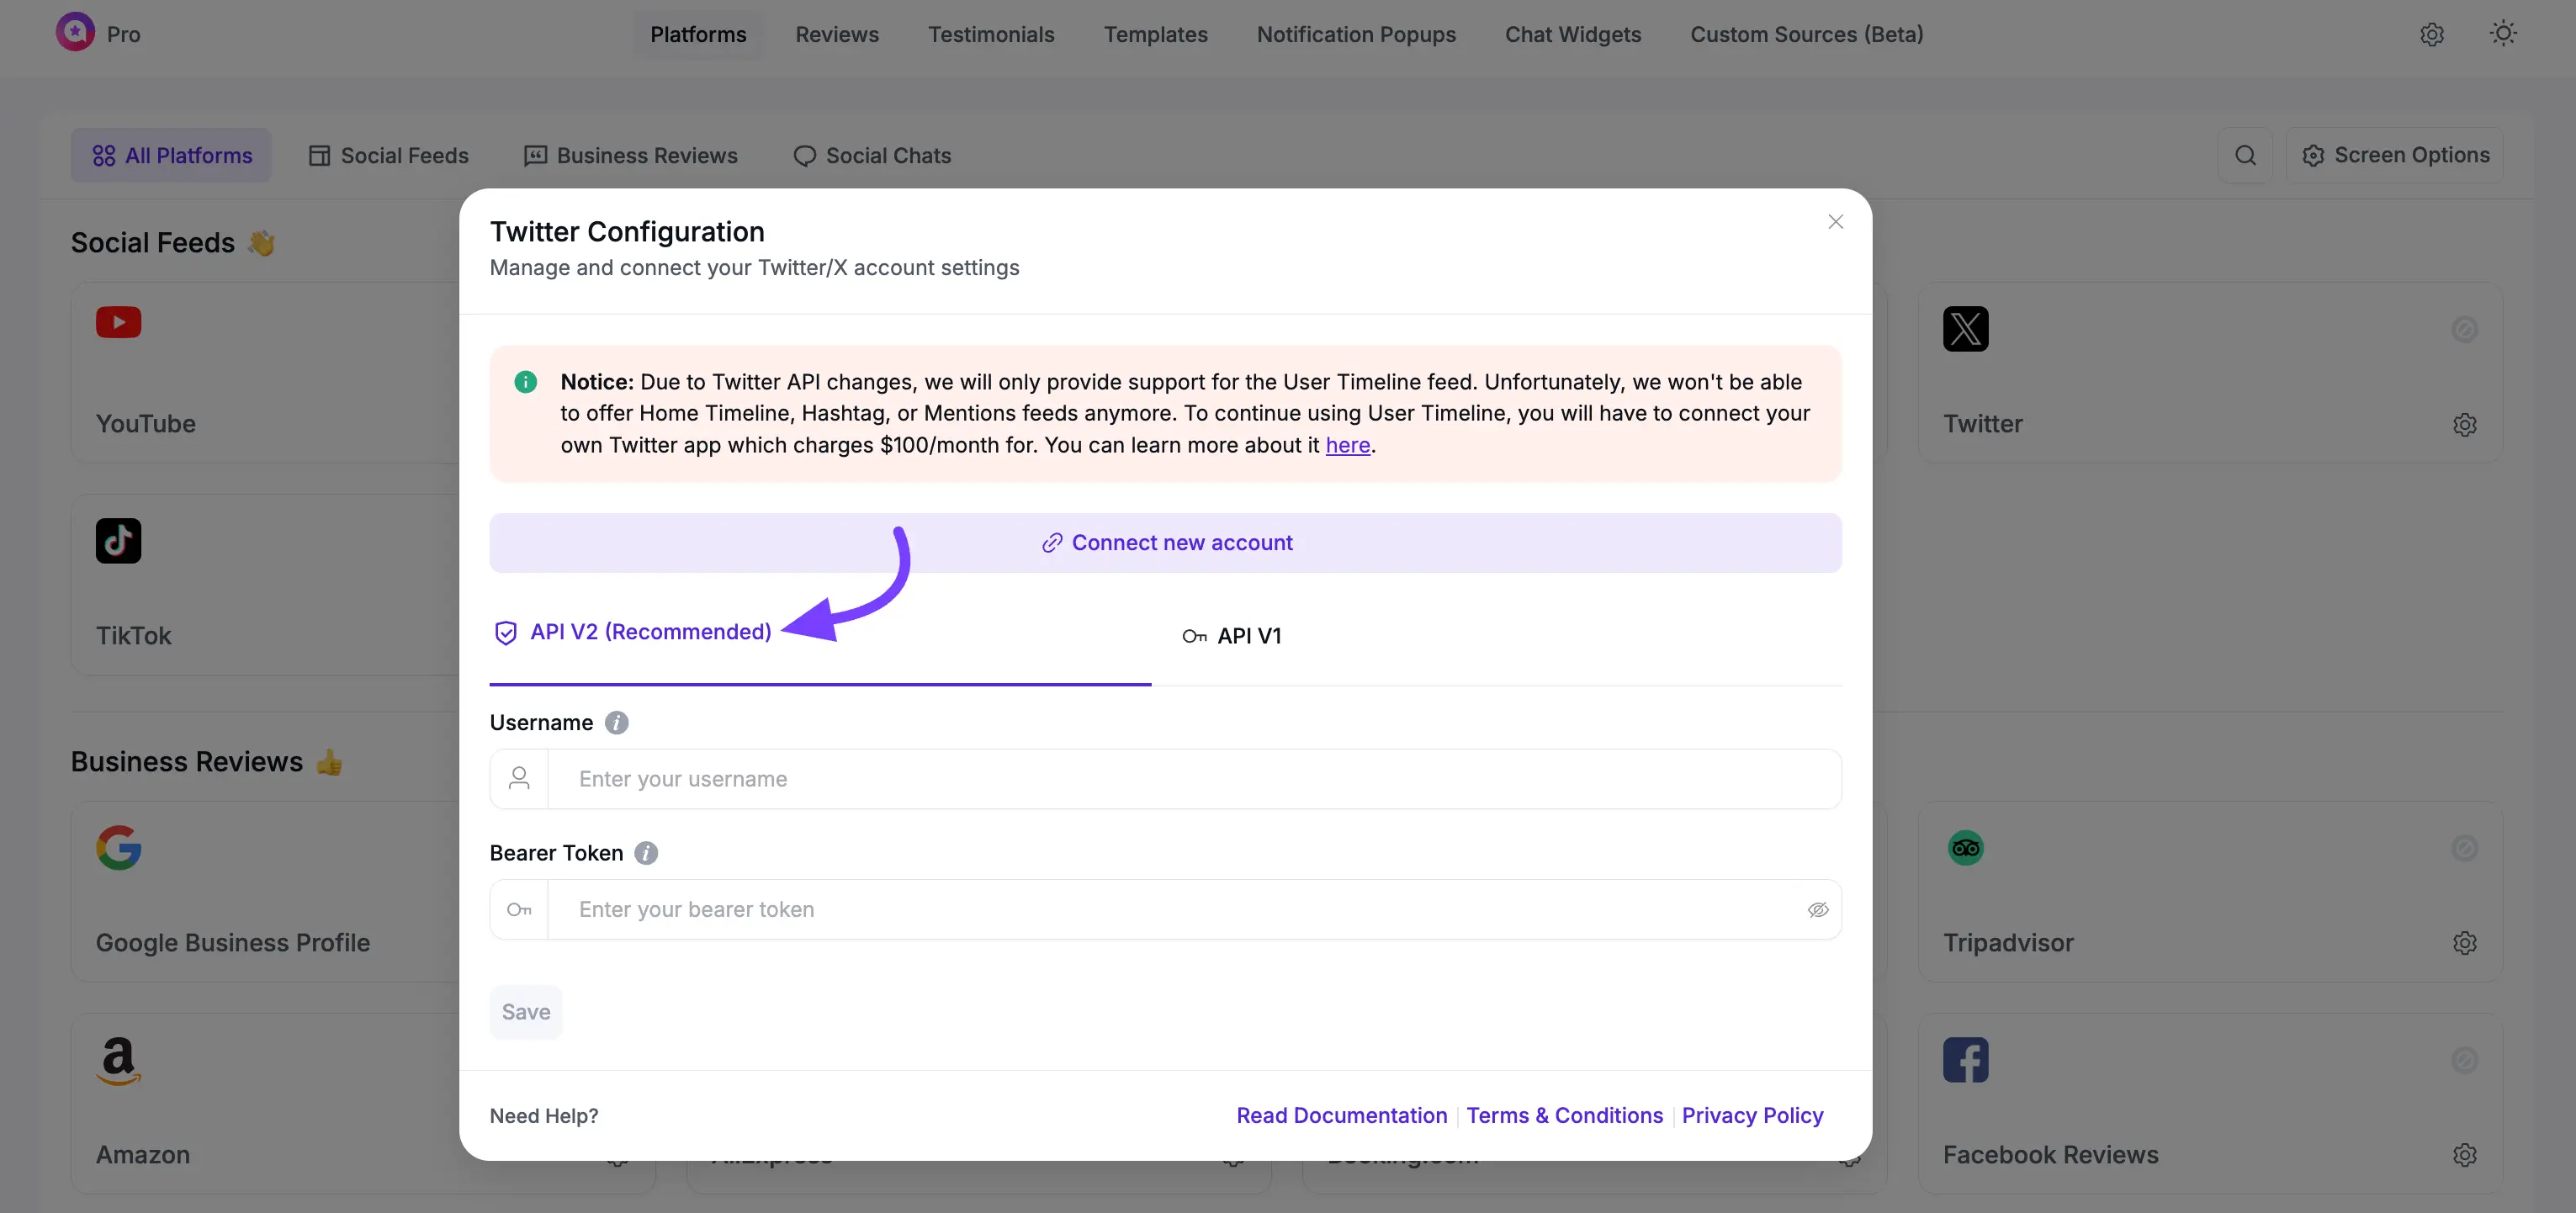
Task: Open the app settings gear in top bar
Action: (x=2432, y=34)
